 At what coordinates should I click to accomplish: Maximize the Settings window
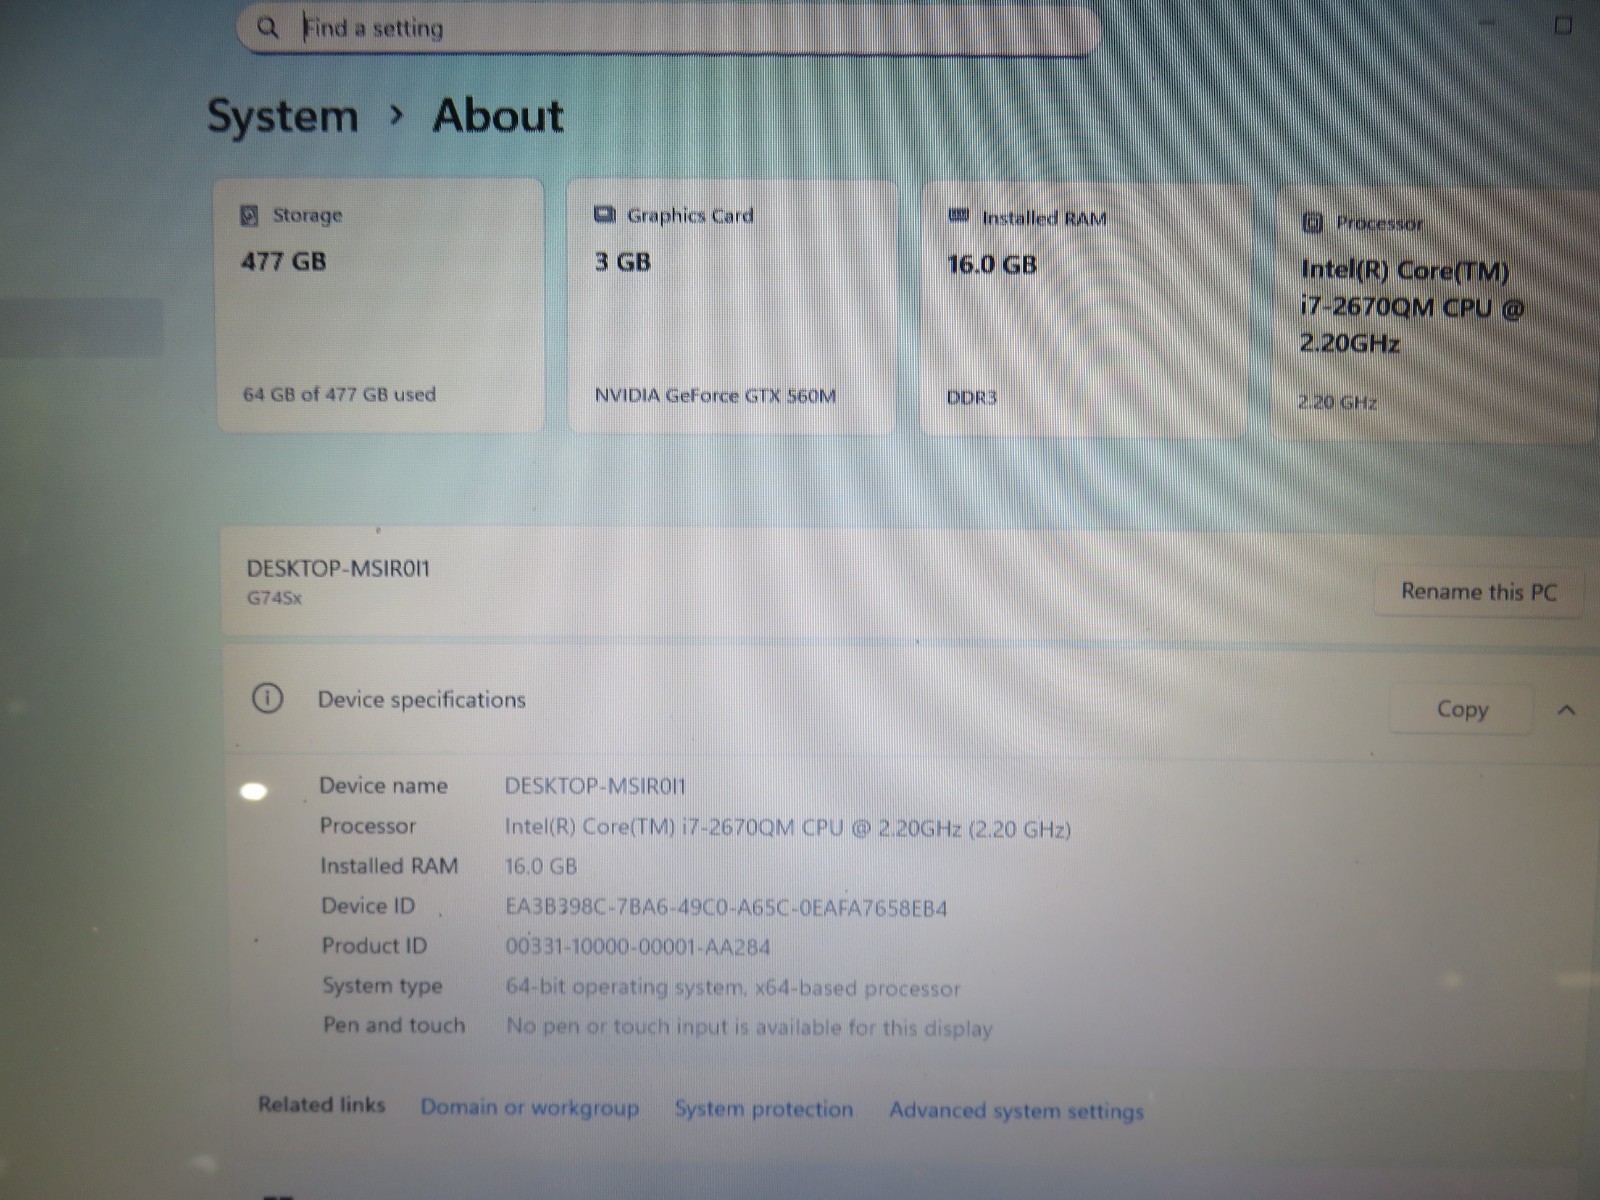[x=1564, y=27]
